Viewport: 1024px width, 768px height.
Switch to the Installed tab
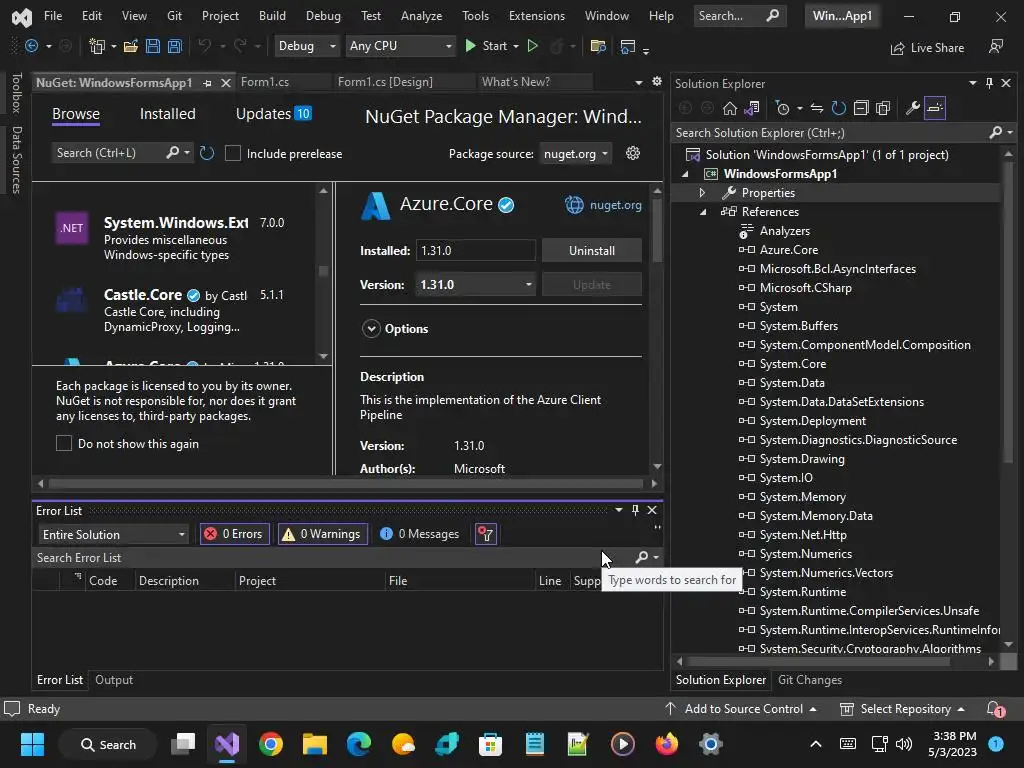pyautogui.click(x=167, y=114)
